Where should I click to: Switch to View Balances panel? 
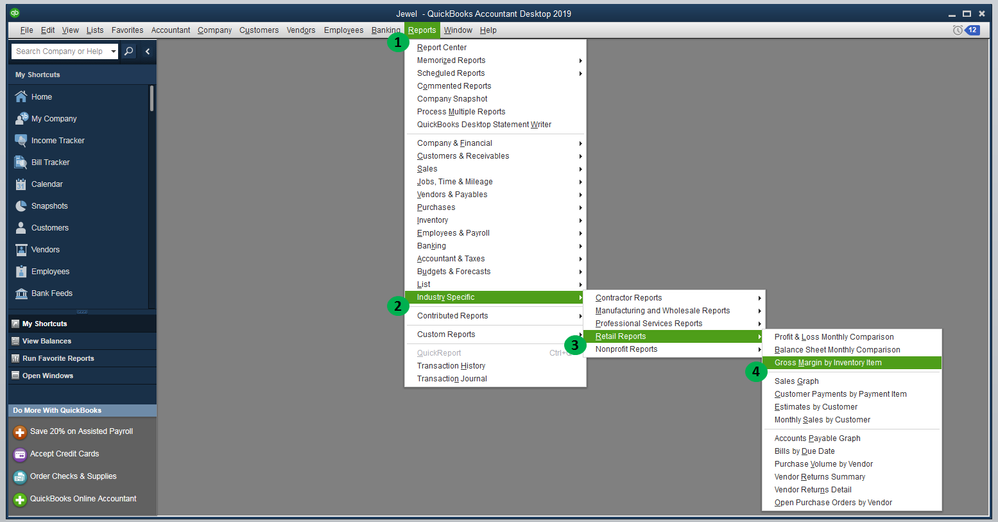(x=81, y=341)
